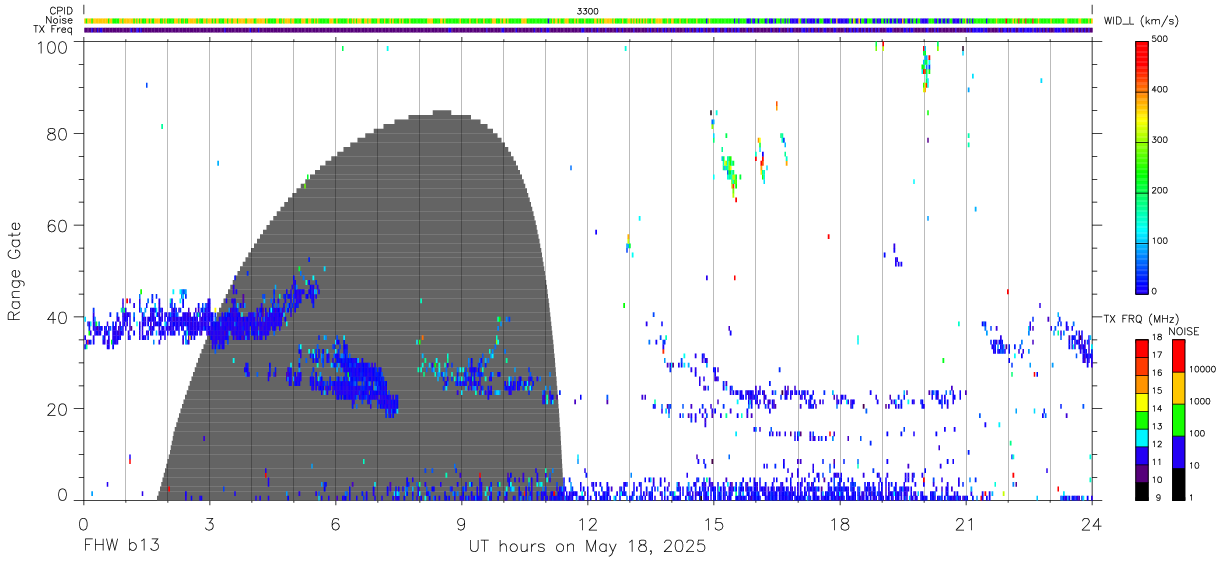1228x567 pixels.
Task: Click the 60 tick on Range Gate axis
Action: [59, 225]
